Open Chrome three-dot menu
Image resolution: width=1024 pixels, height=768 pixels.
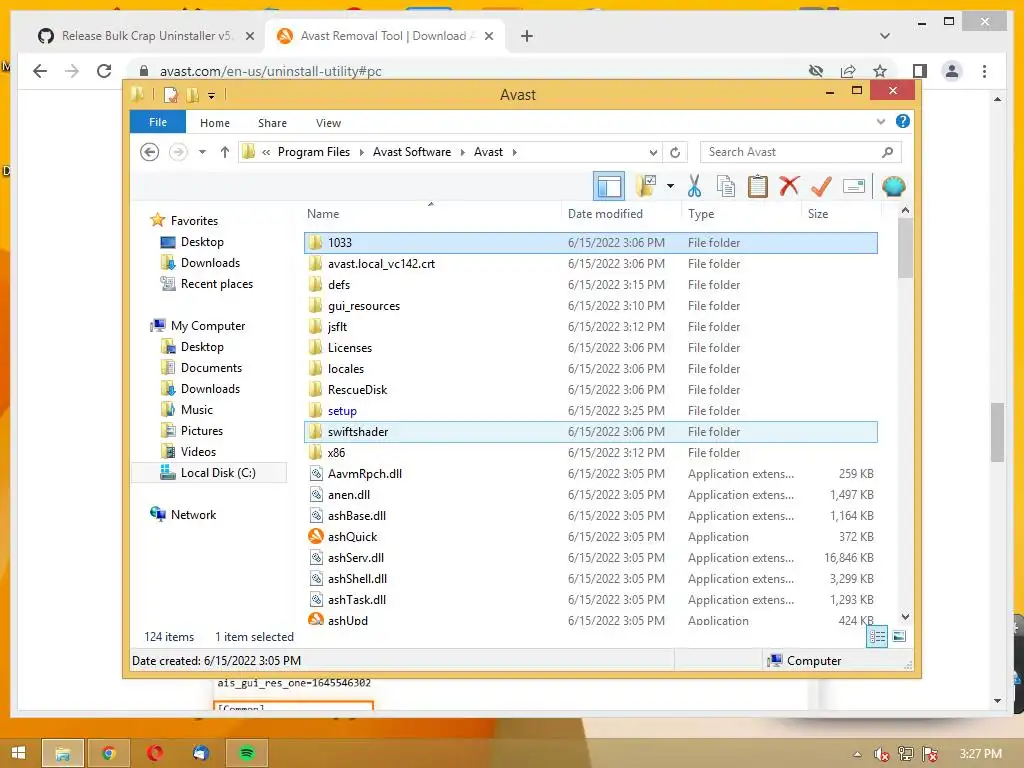pyautogui.click(x=984, y=71)
